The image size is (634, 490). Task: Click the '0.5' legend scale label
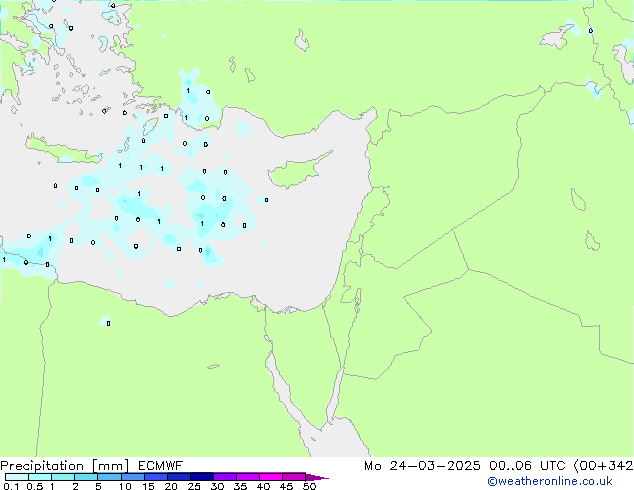pos(35,486)
